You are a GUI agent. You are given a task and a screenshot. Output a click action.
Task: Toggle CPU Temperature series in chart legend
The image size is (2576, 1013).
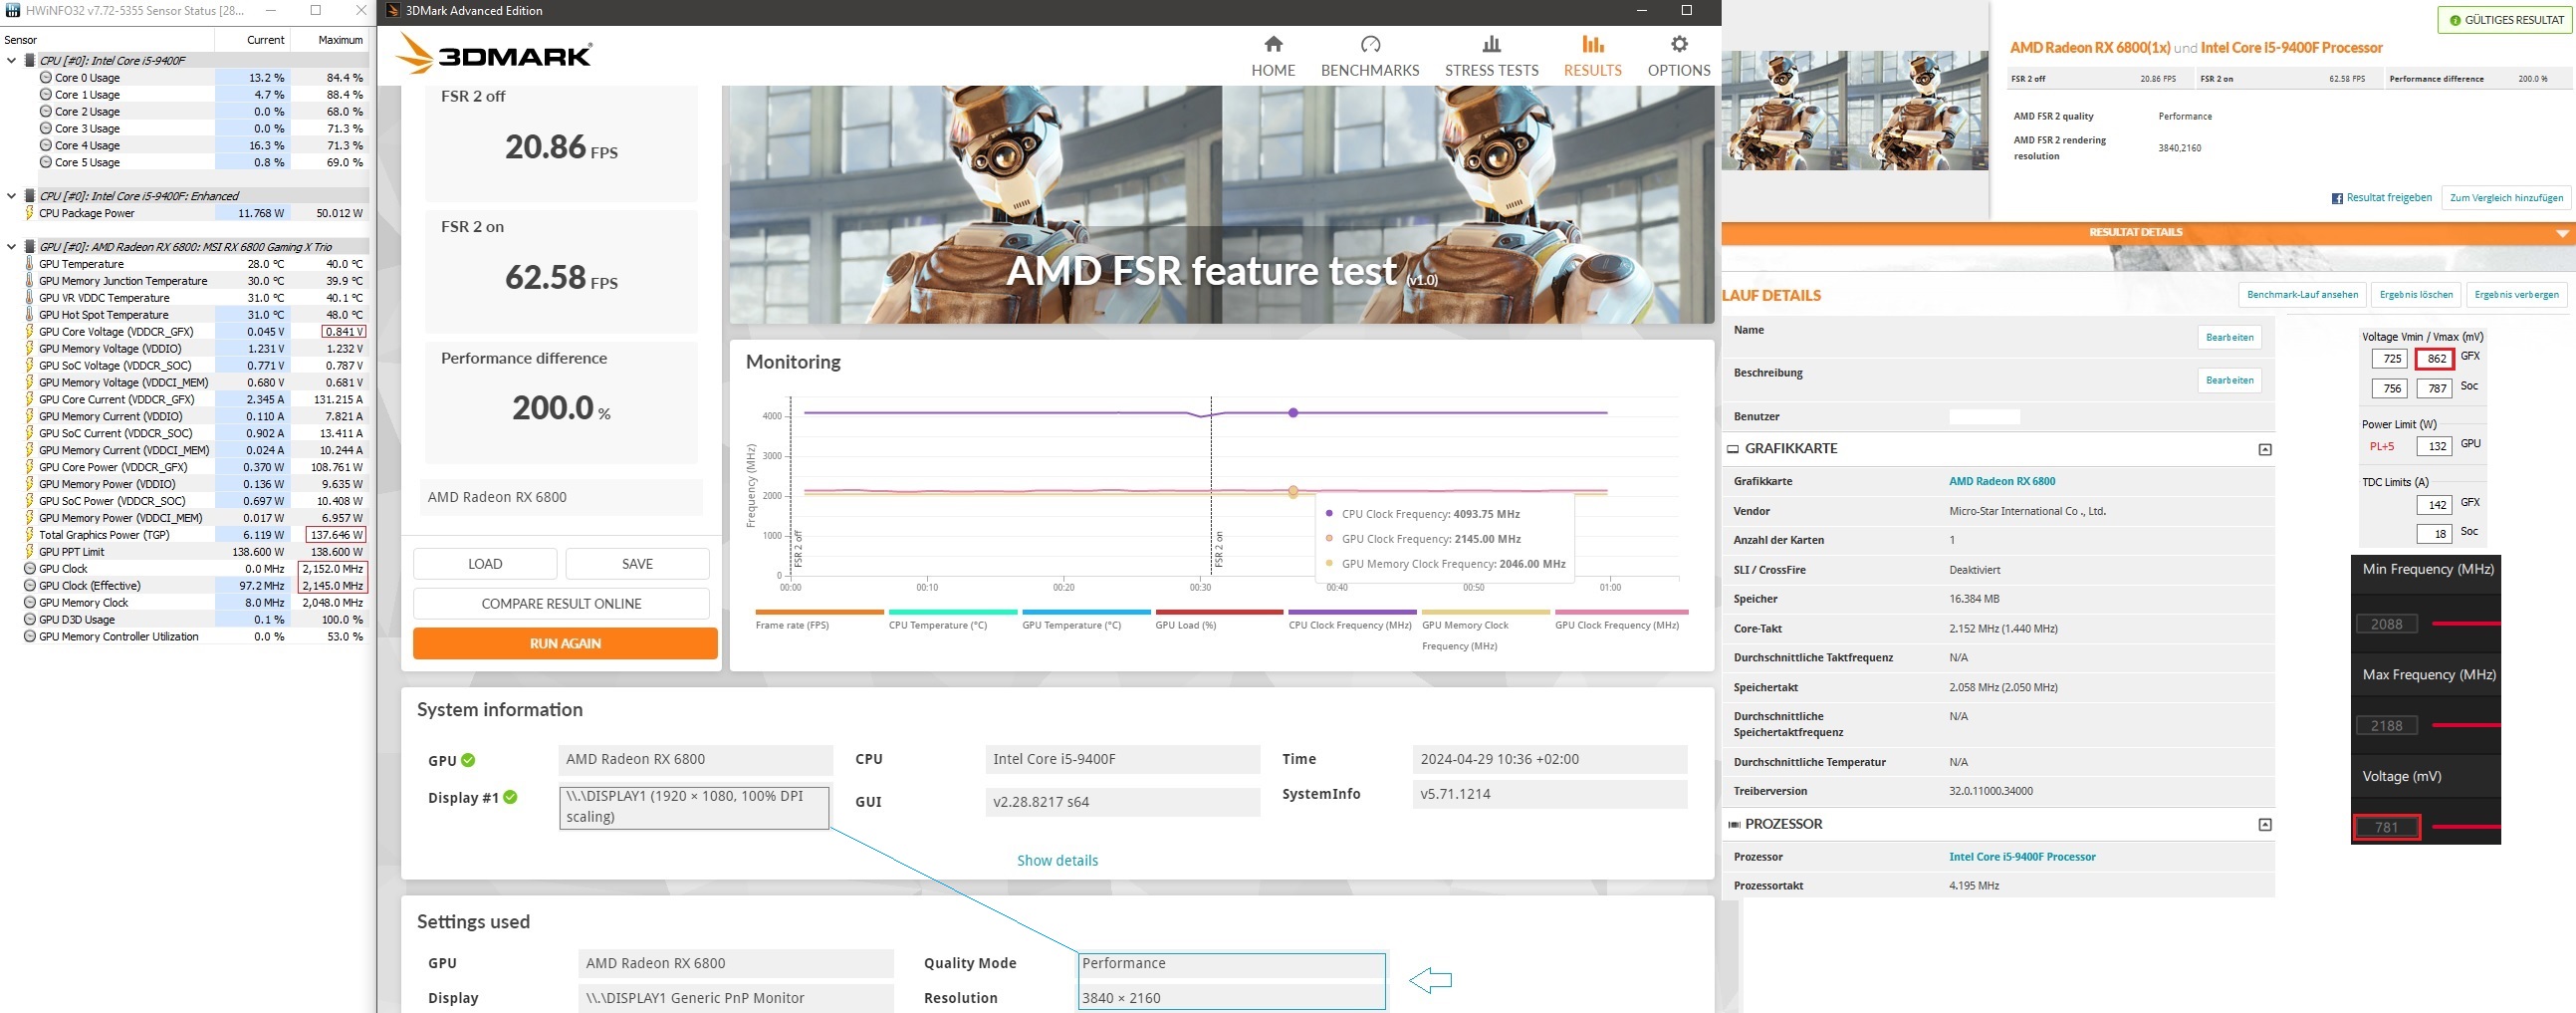click(952, 618)
